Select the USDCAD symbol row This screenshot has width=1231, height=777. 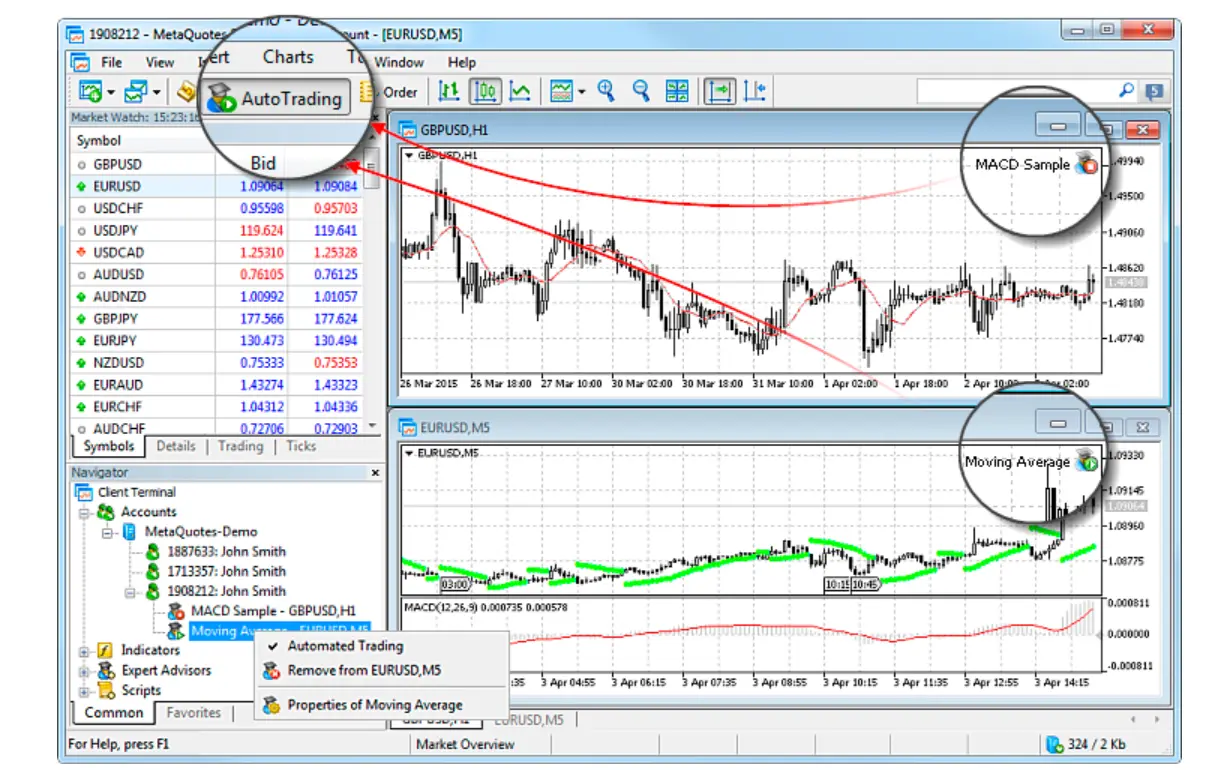pyautogui.click(x=217, y=252)
